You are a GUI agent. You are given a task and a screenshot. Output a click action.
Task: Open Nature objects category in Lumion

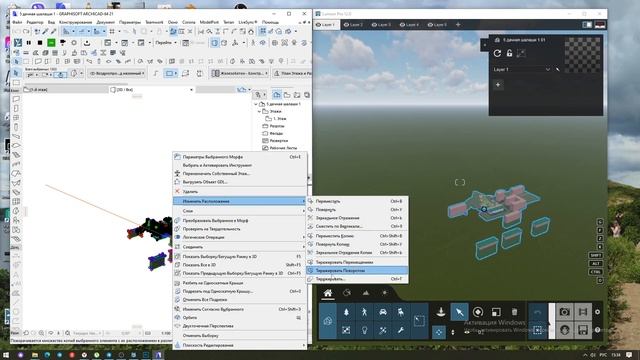[346, 312]
